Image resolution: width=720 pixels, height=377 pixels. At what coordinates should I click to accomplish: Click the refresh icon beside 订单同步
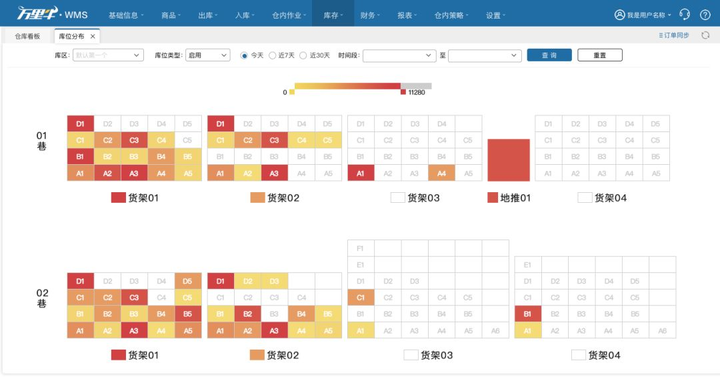pyautogui.click(x=705, y=35)
